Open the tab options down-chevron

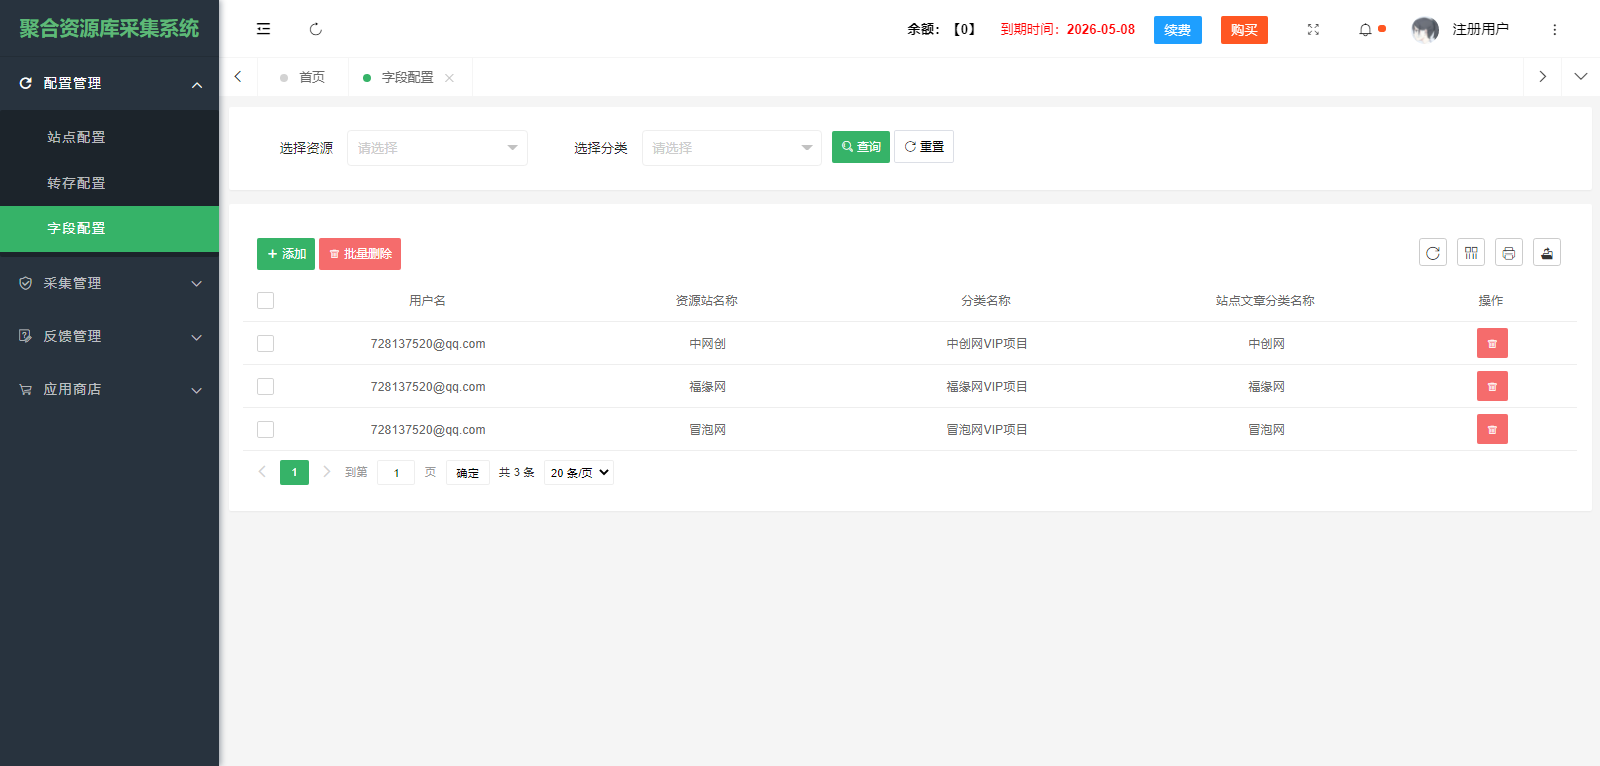coord(1580,77)
